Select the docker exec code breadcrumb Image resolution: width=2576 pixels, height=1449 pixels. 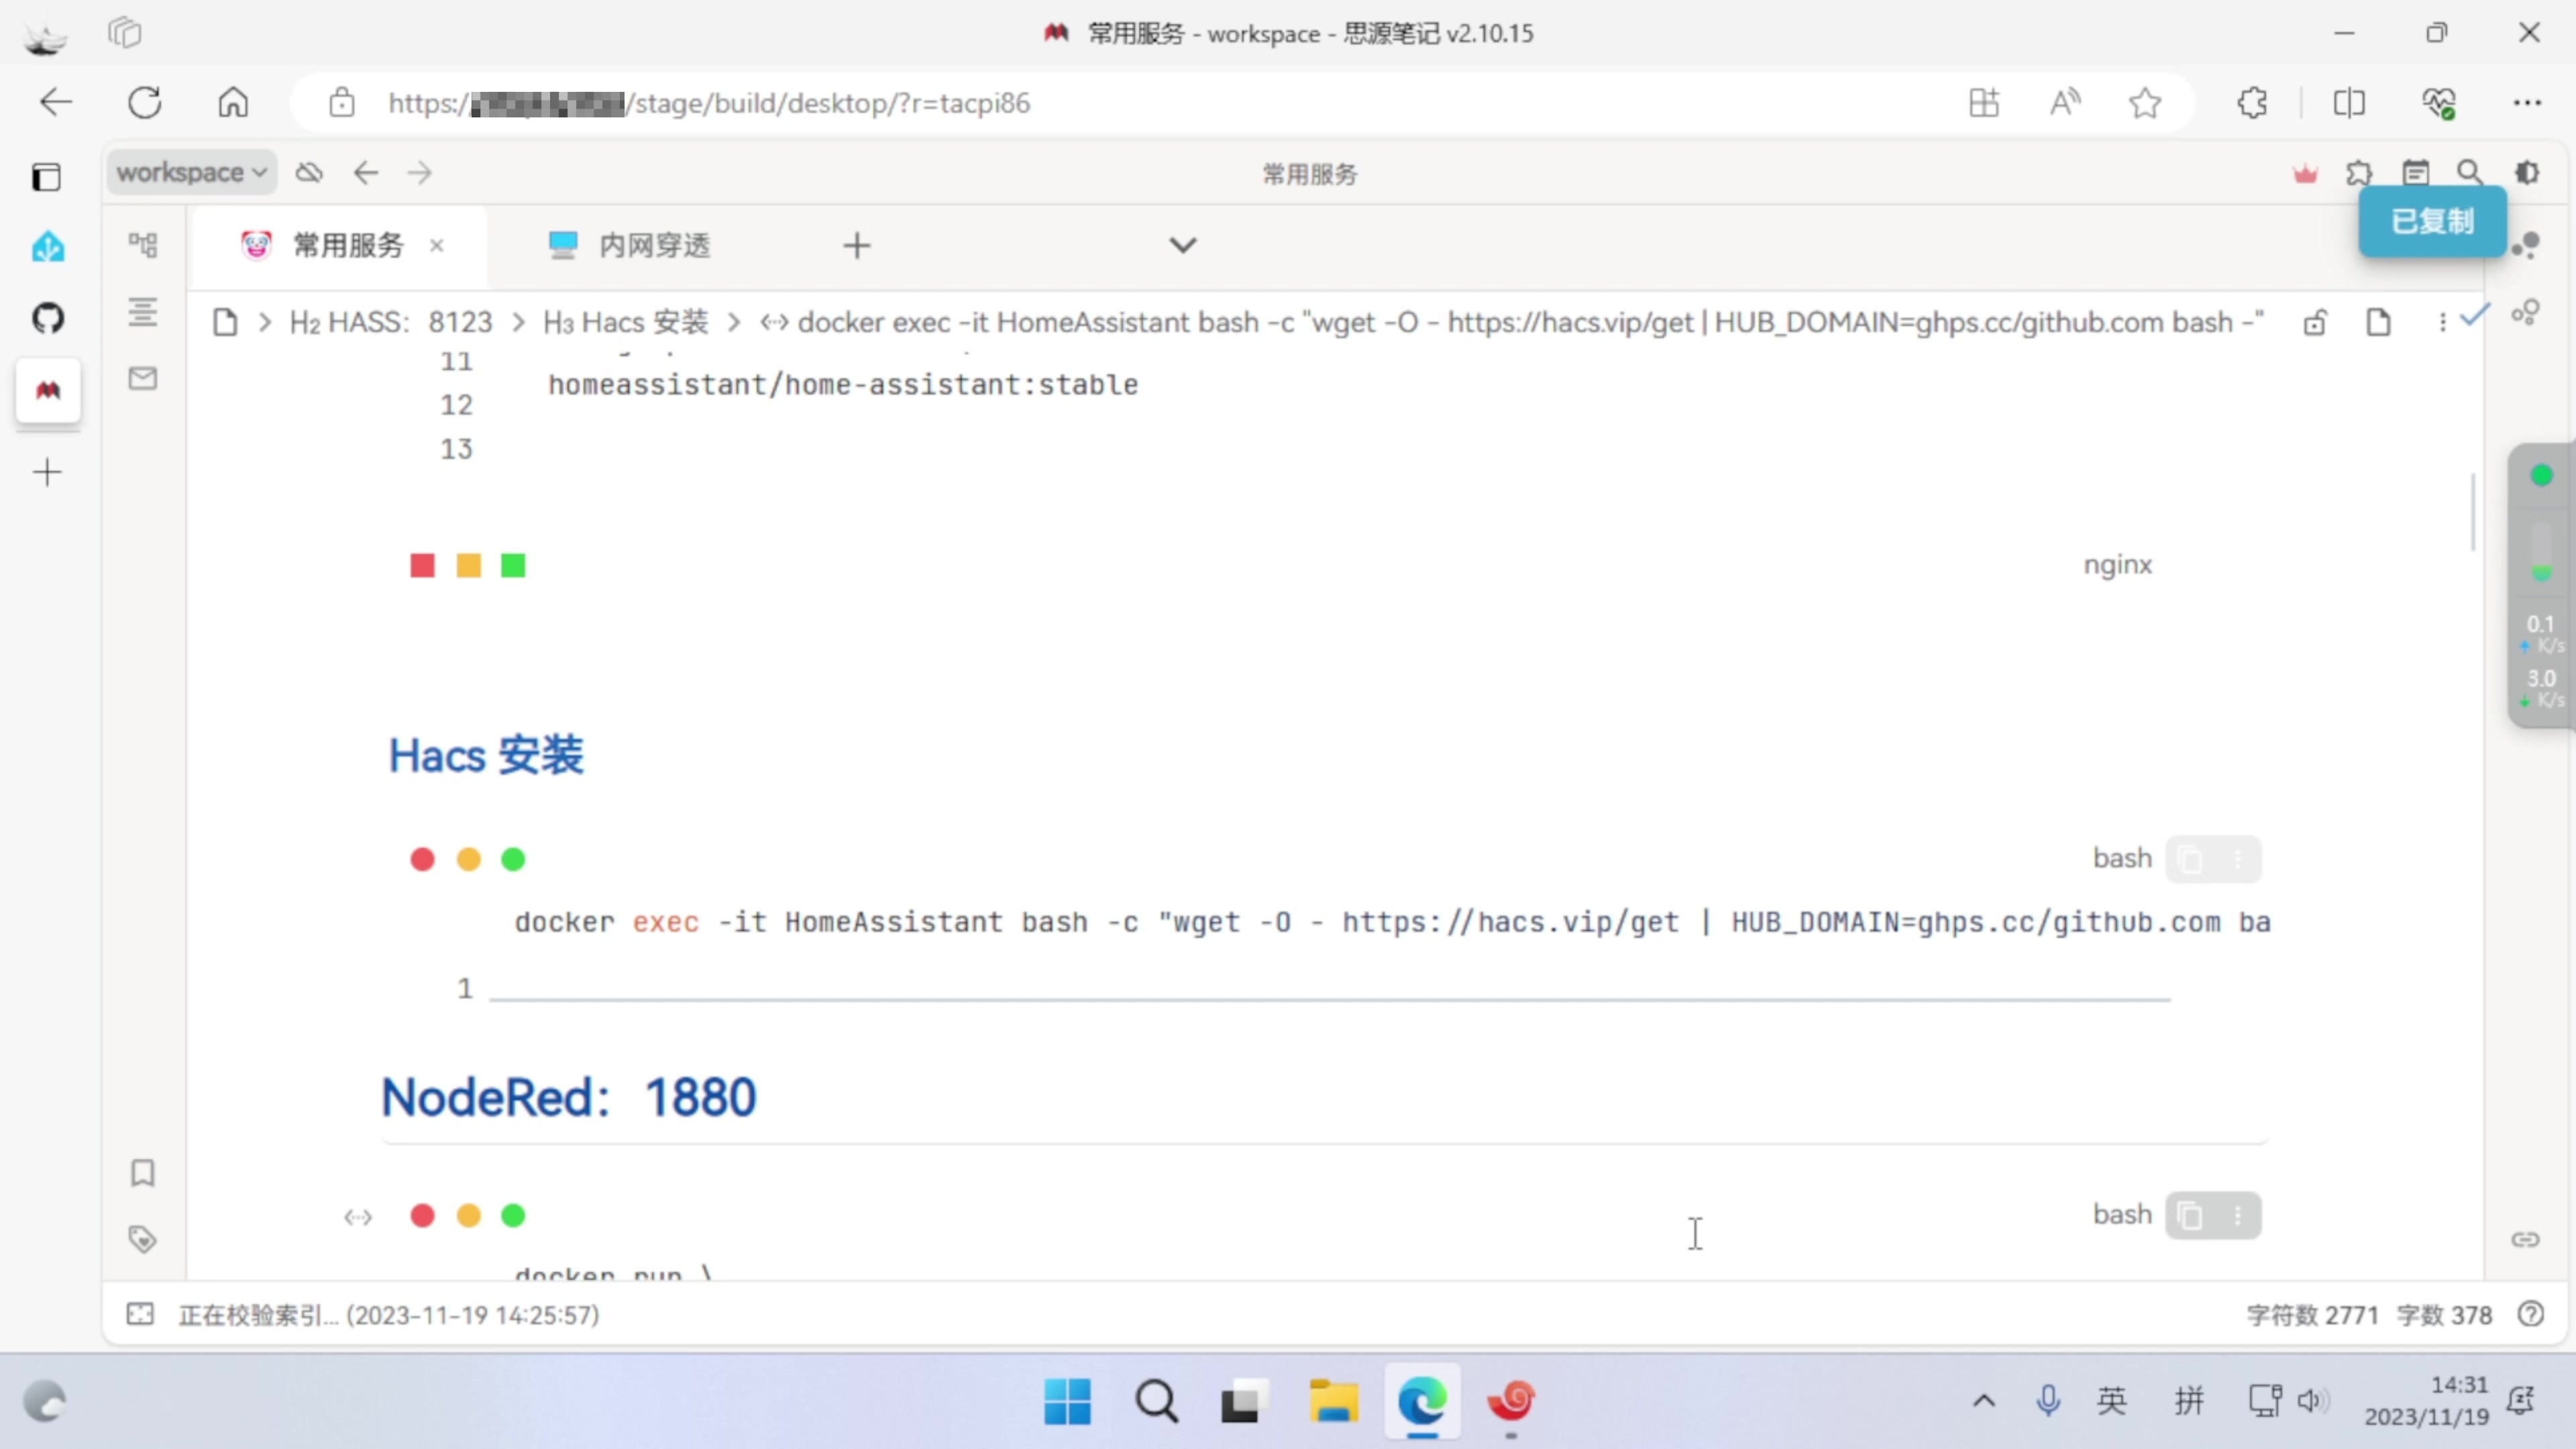1512,322
